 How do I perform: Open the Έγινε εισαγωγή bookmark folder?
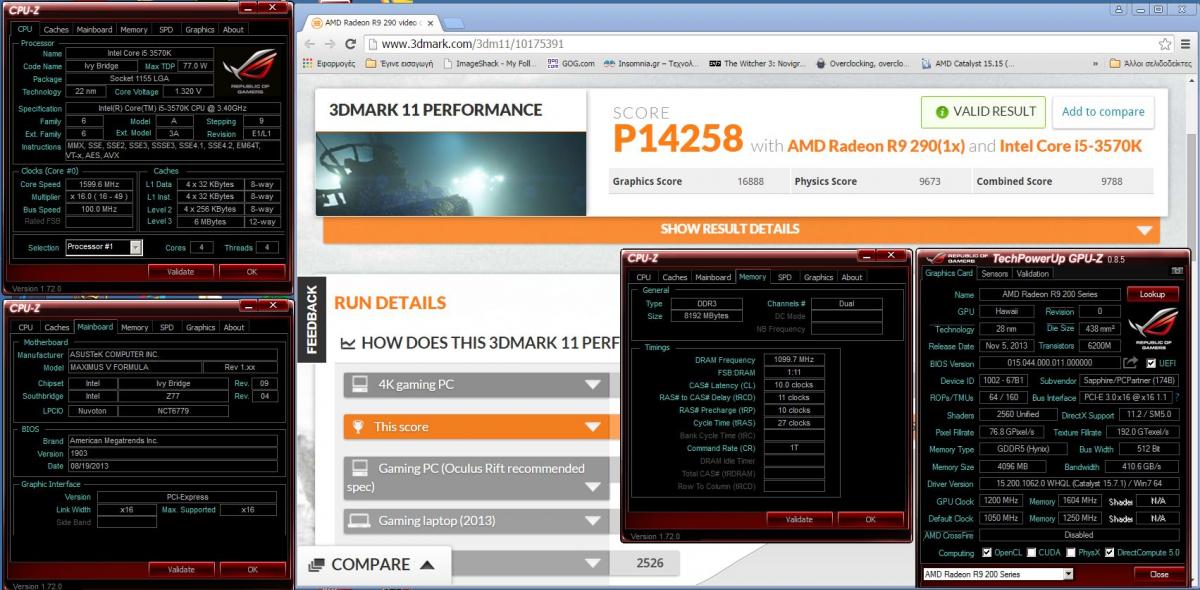(399, 63)
